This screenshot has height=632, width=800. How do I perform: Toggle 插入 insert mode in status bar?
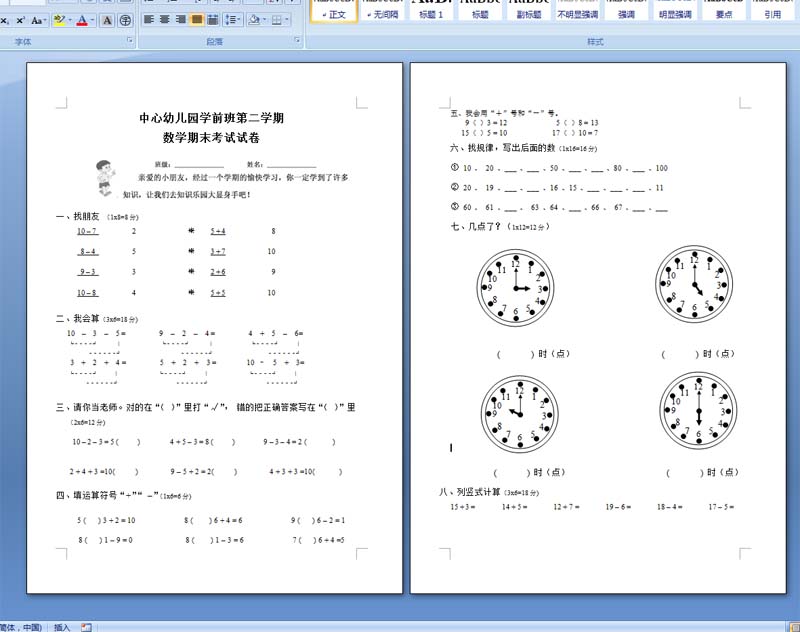pos(62,627)
